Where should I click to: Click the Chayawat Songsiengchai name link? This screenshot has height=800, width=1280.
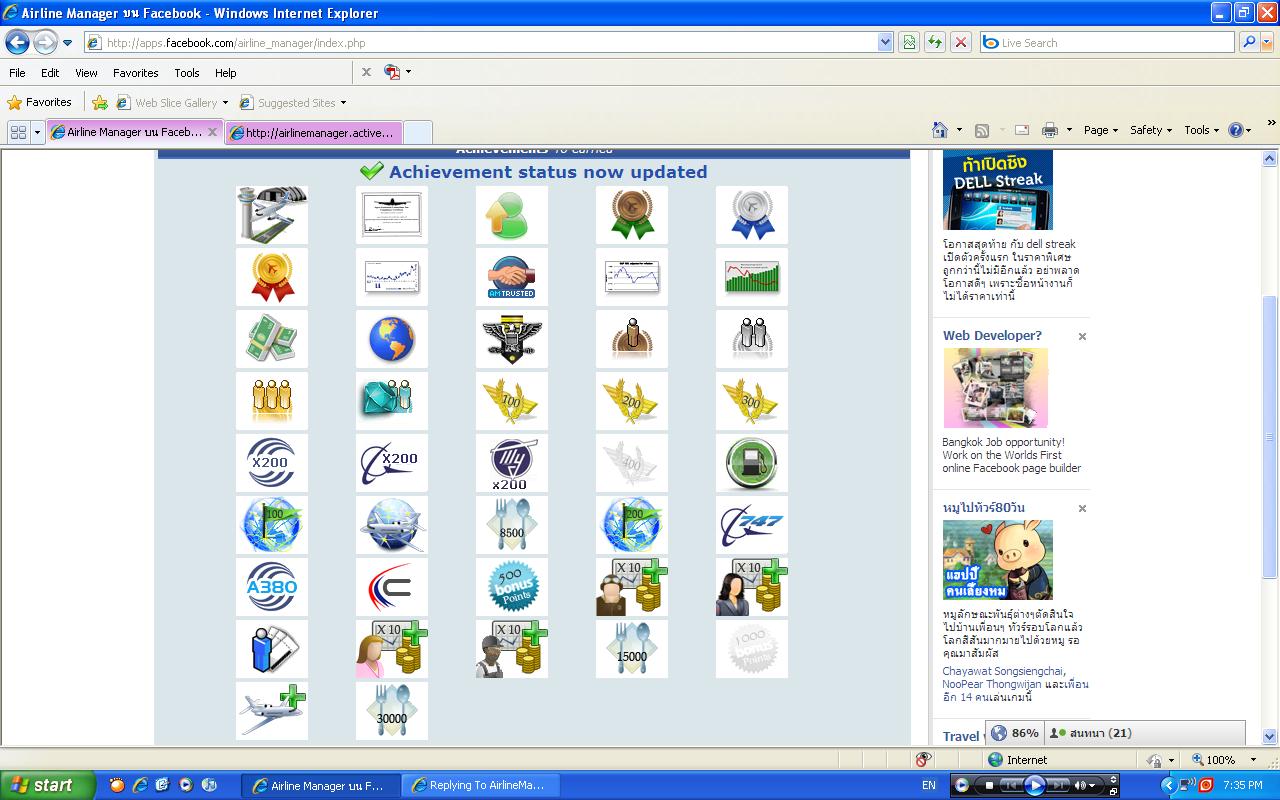pyautogui.click(x=1004, y=671)
